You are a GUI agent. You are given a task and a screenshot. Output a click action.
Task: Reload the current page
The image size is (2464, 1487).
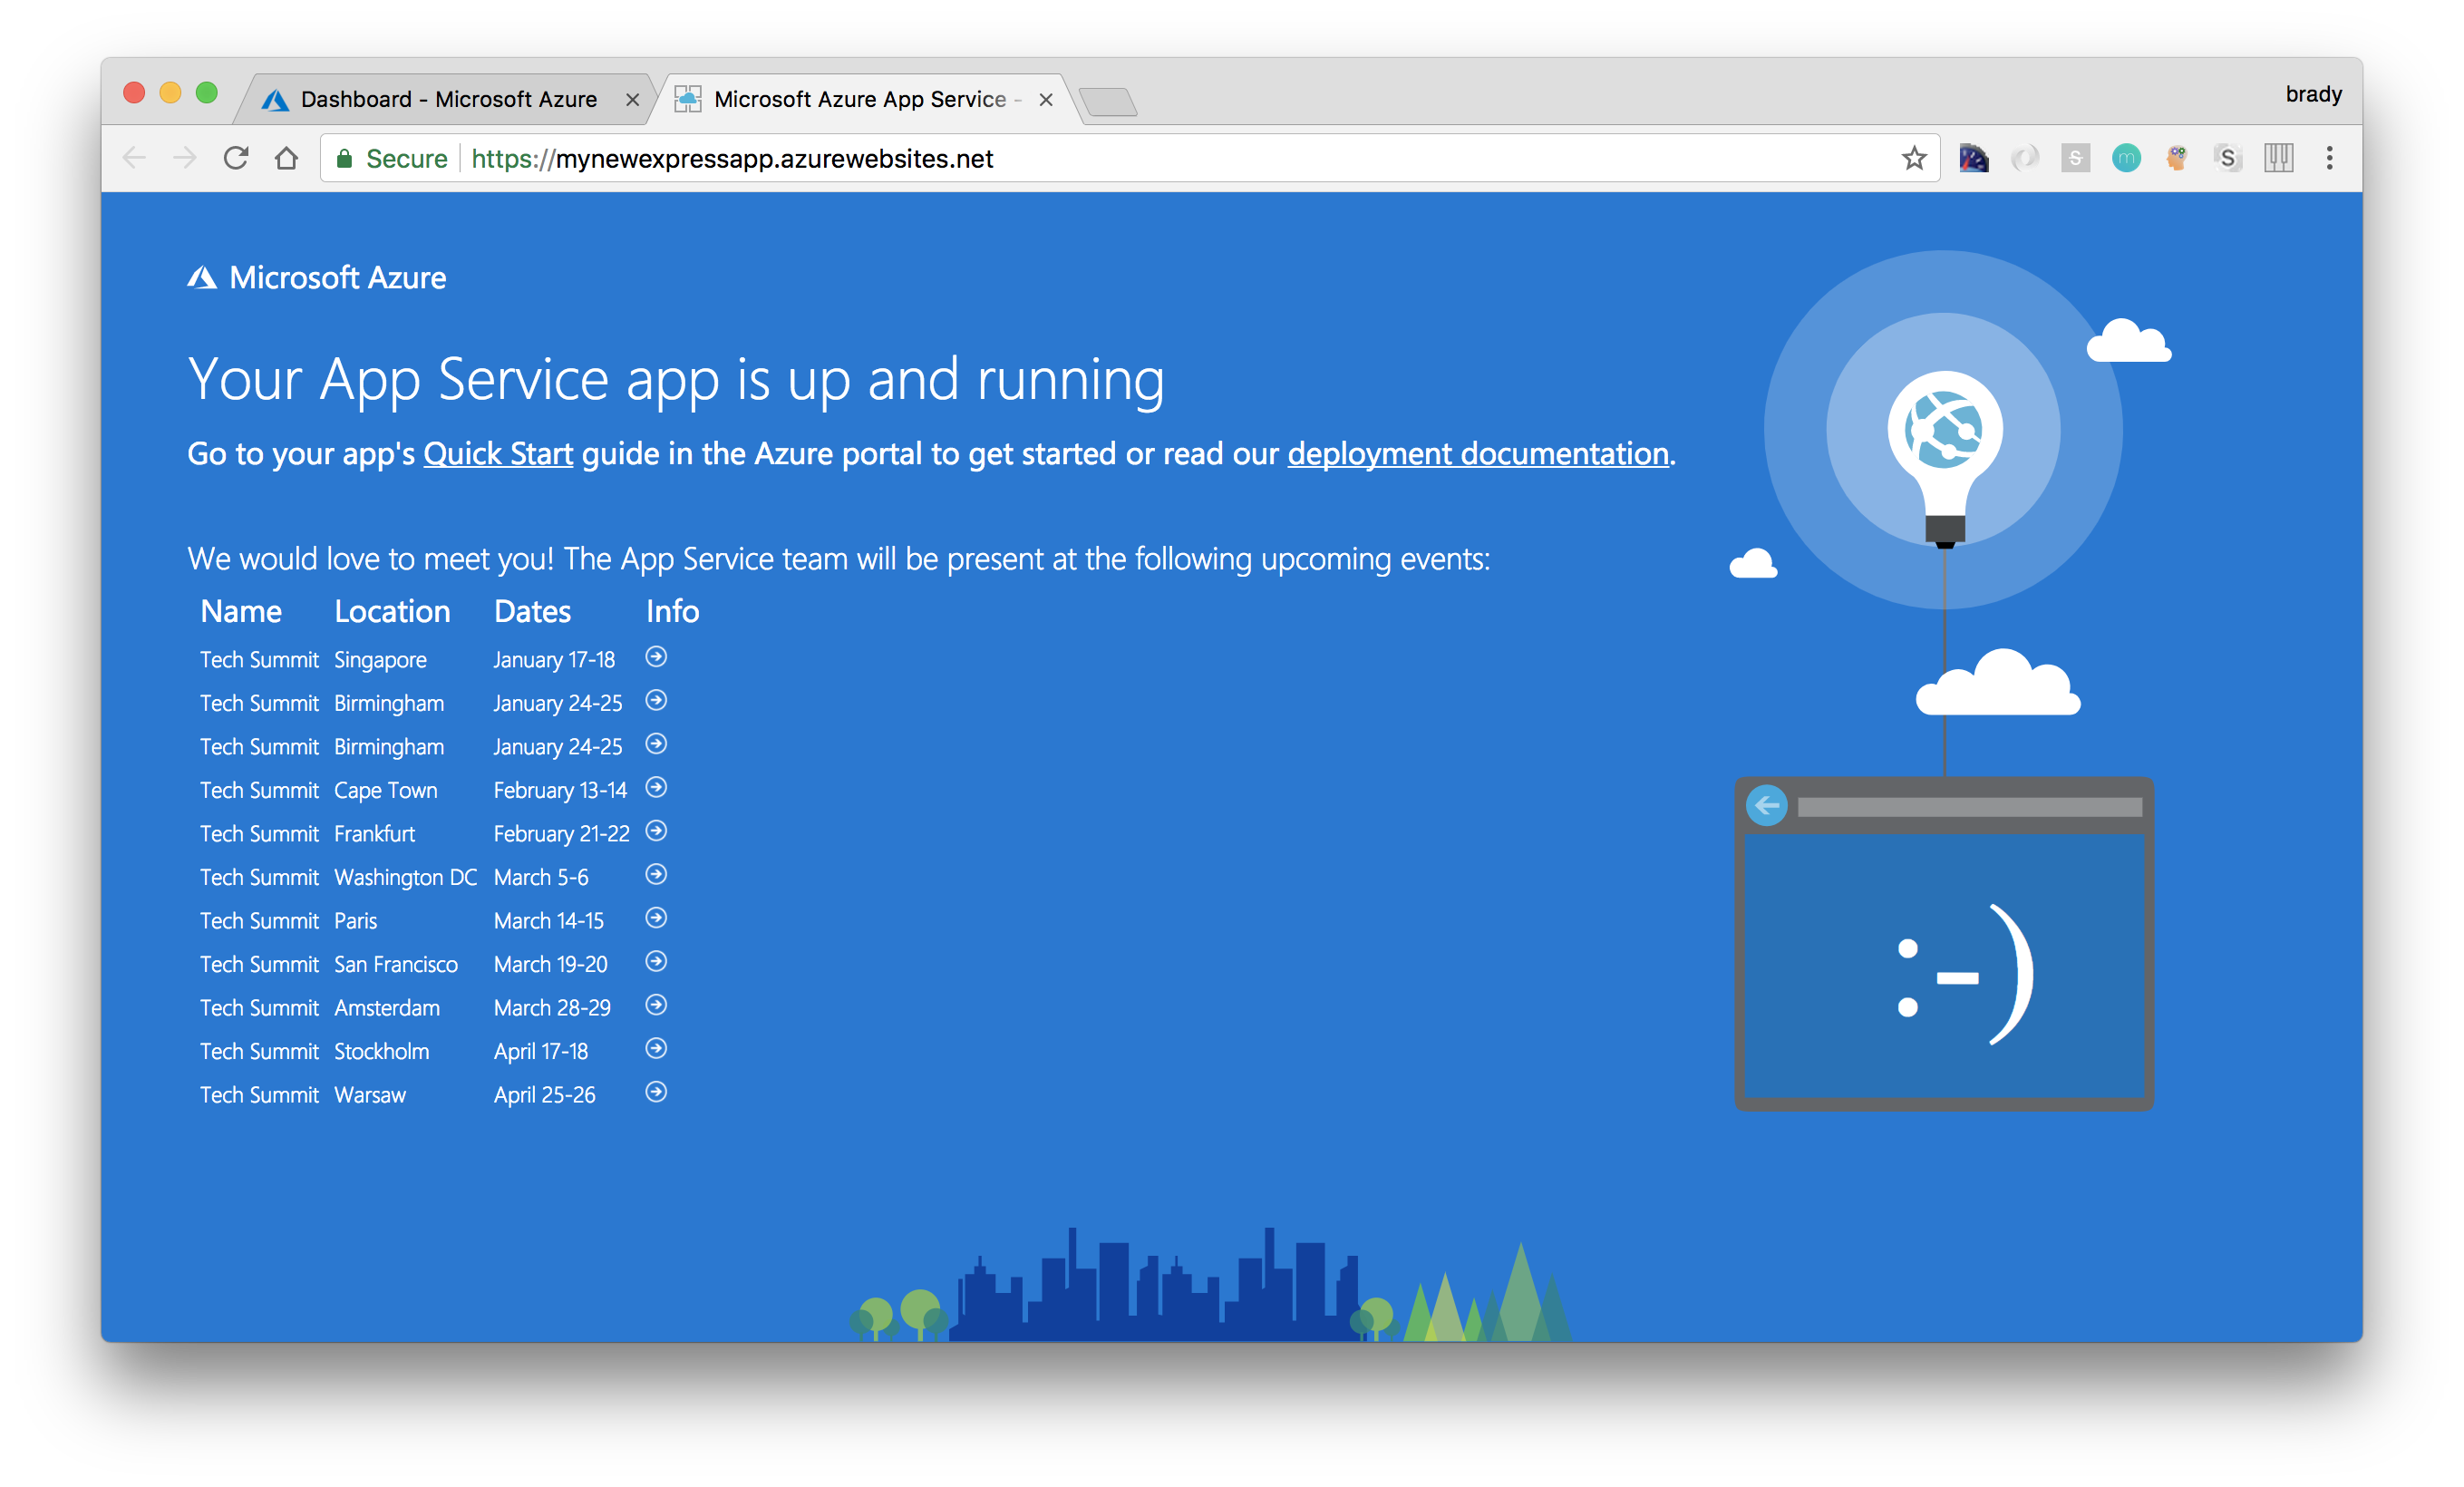coord(236,158)
